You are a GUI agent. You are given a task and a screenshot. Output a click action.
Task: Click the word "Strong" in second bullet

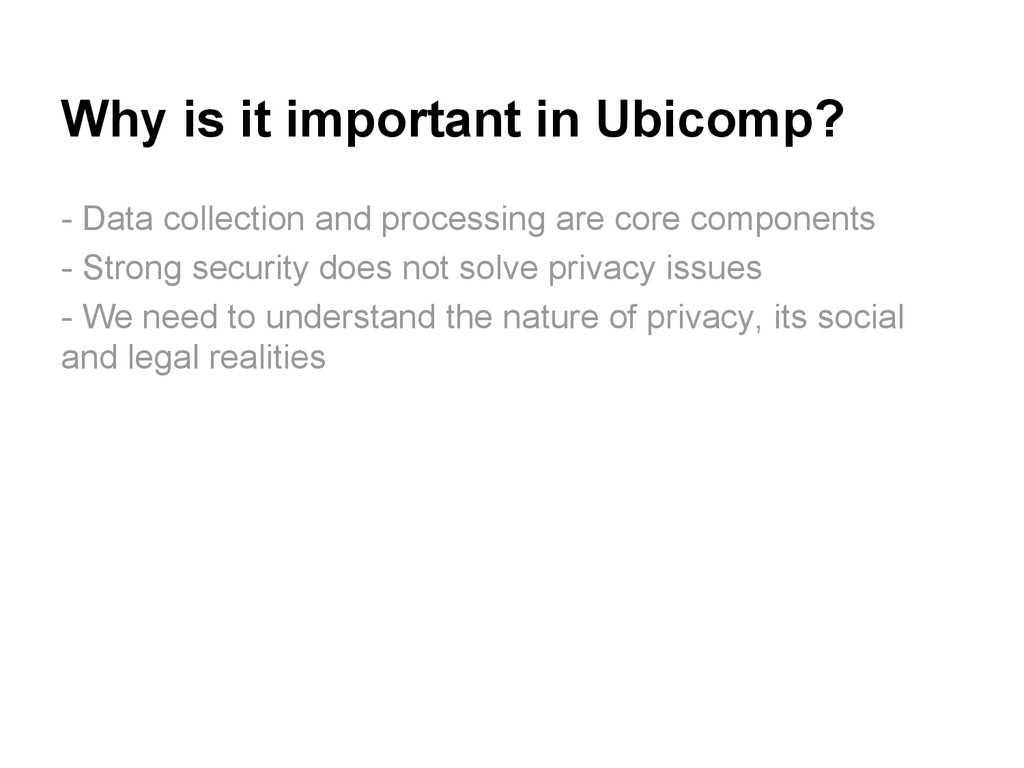click(x=131, y=268)
